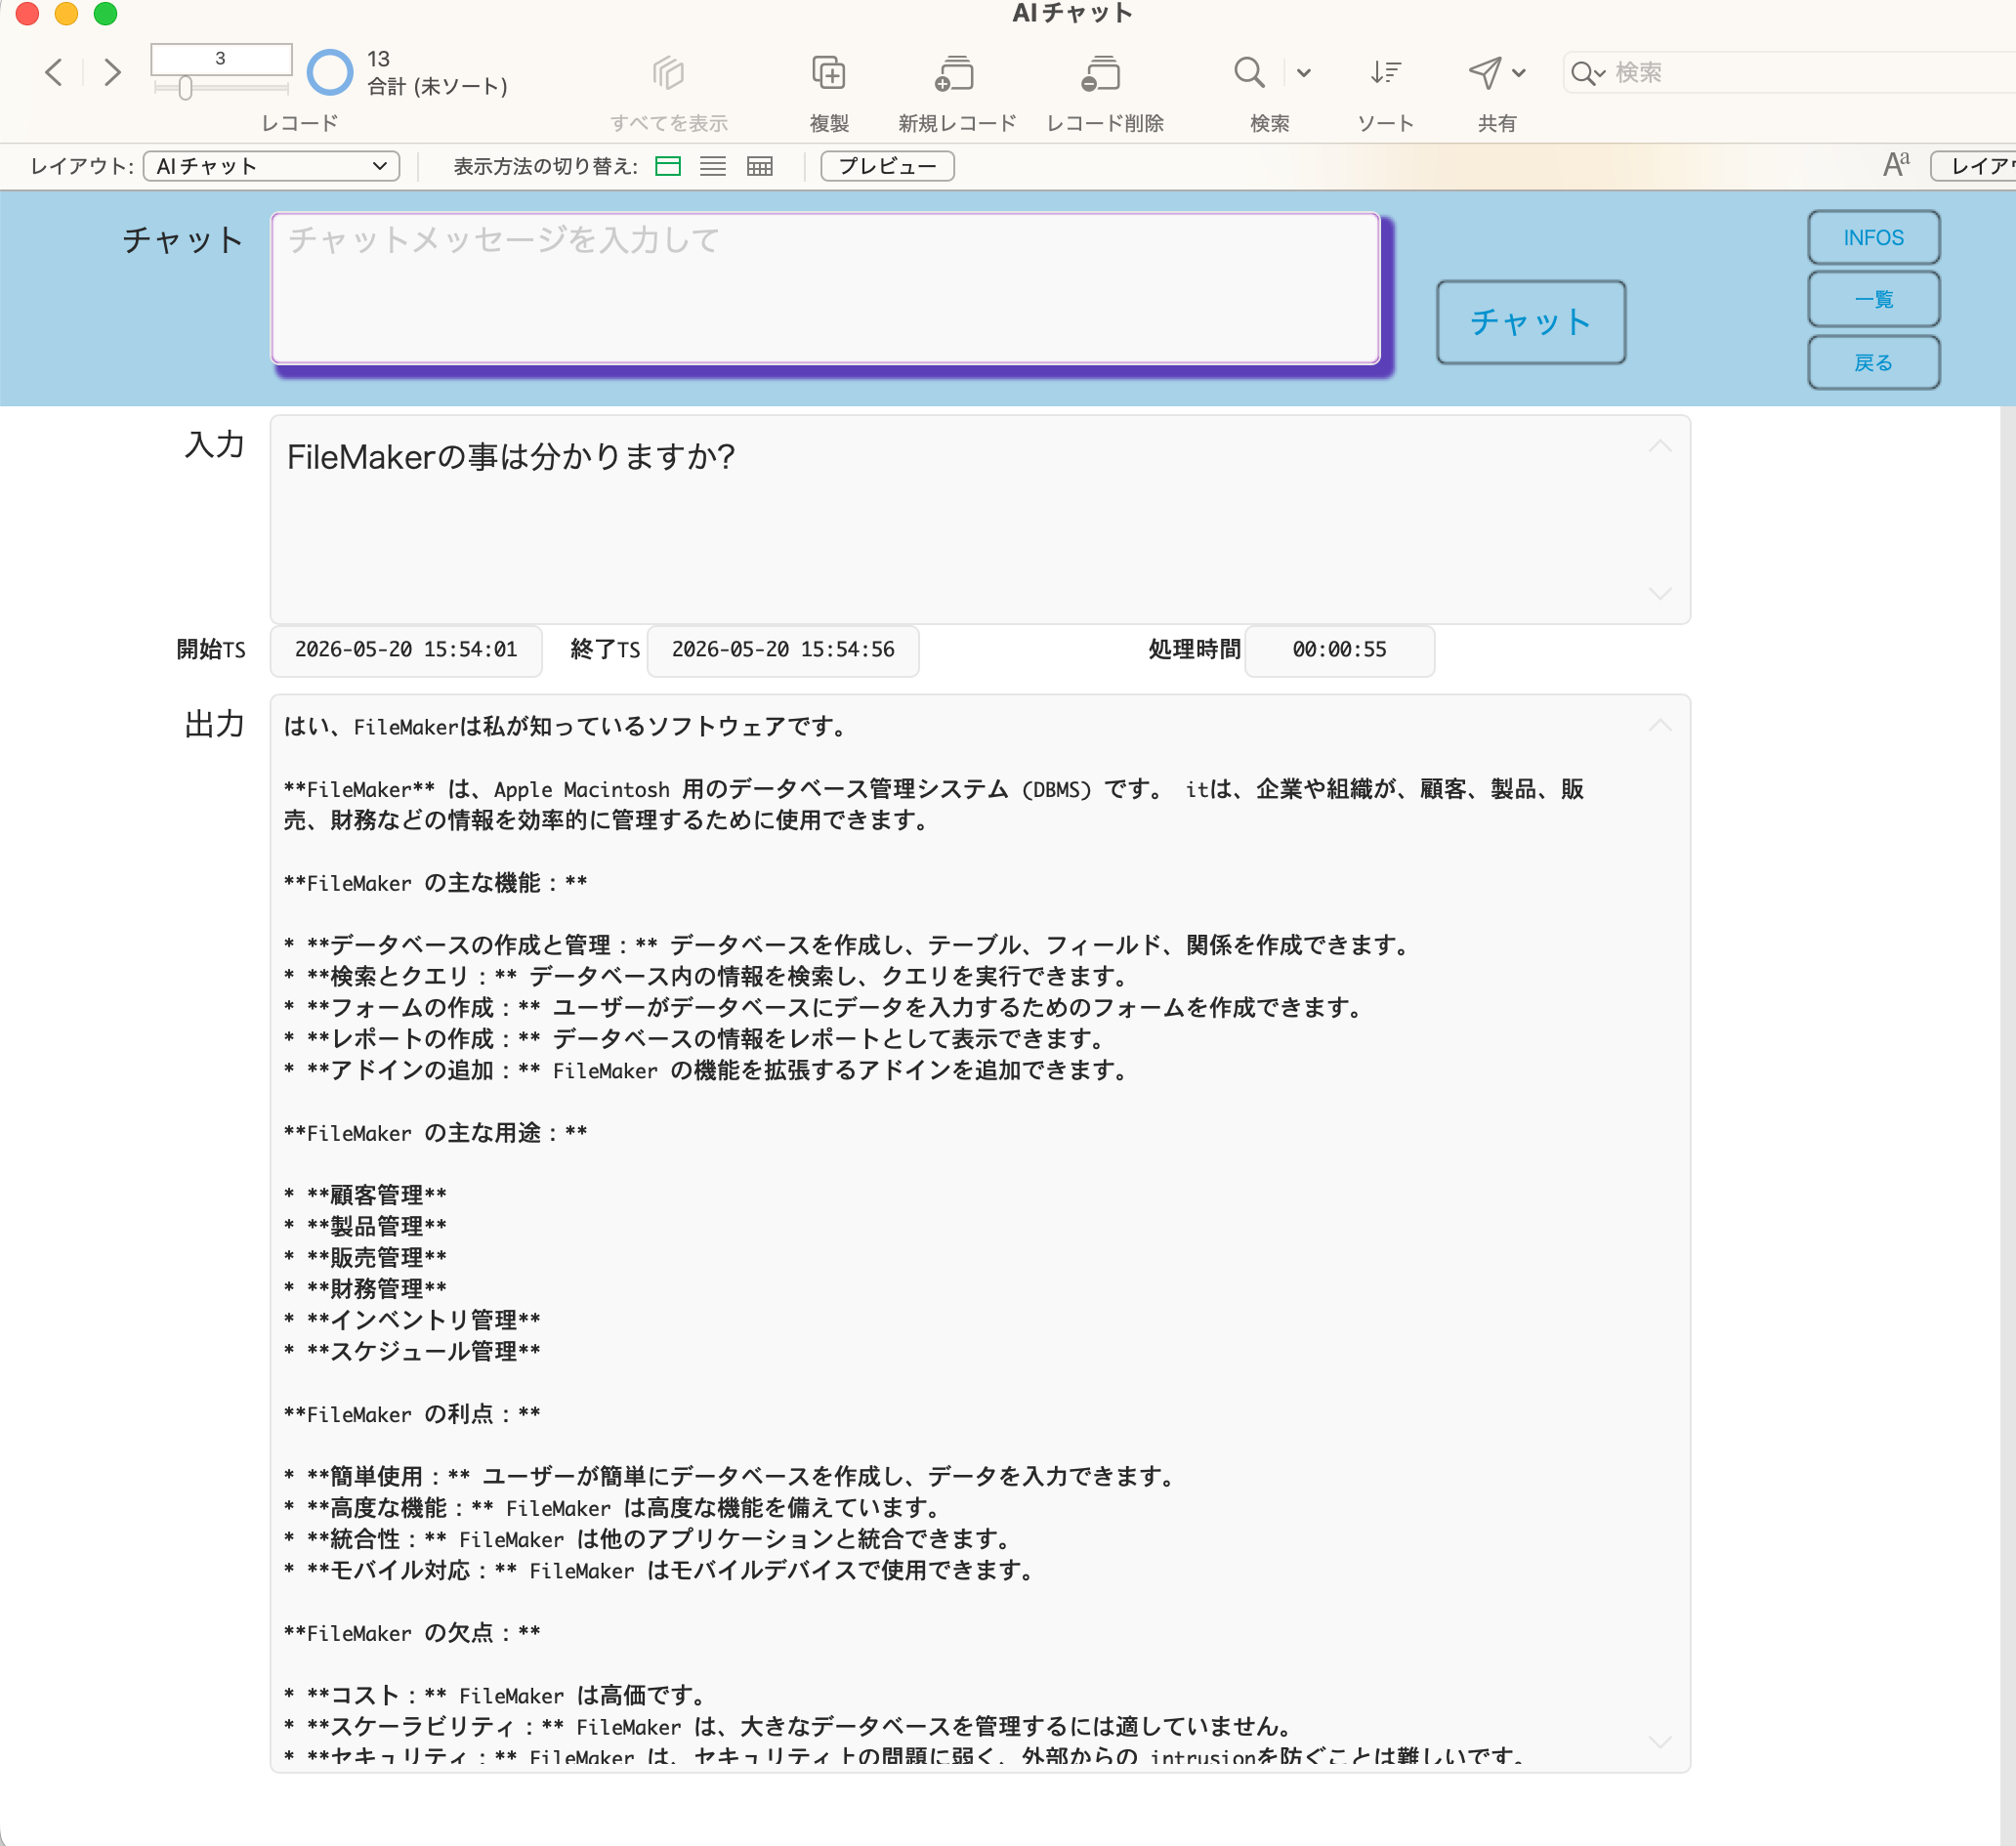The image size is (2016, 1846).
Task: Click the 処理時間 00:00:55 field
Action: click(1340, 650)
